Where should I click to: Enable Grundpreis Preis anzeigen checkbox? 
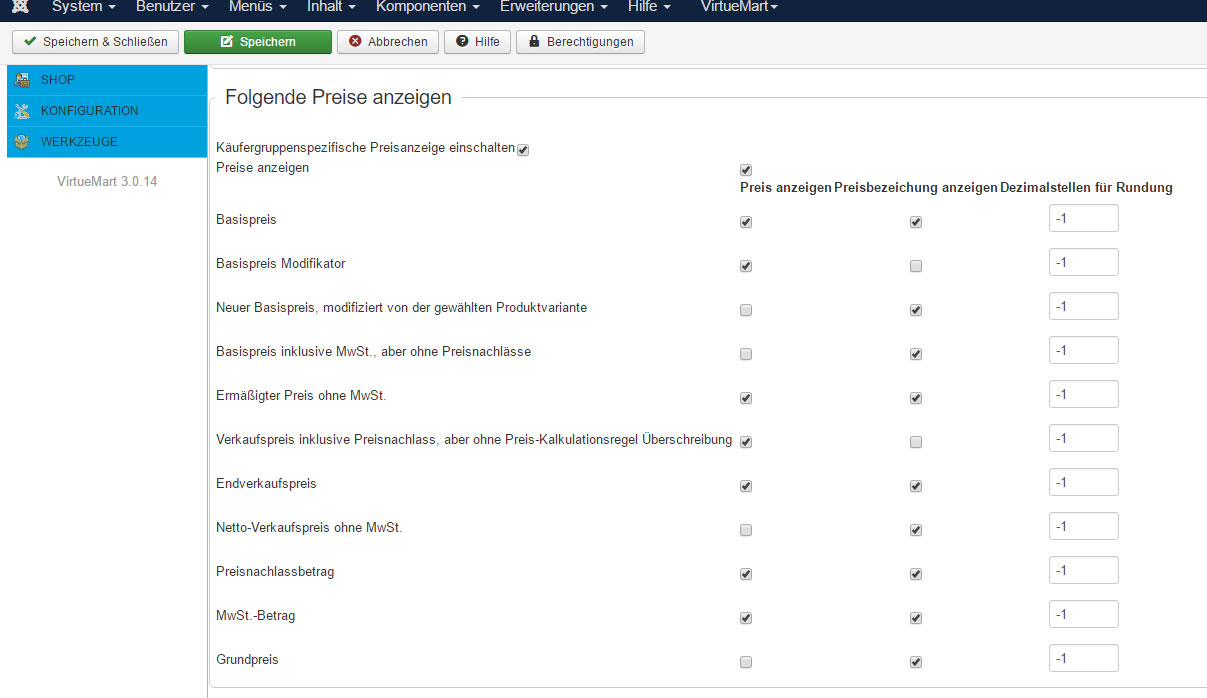point(745,662)
